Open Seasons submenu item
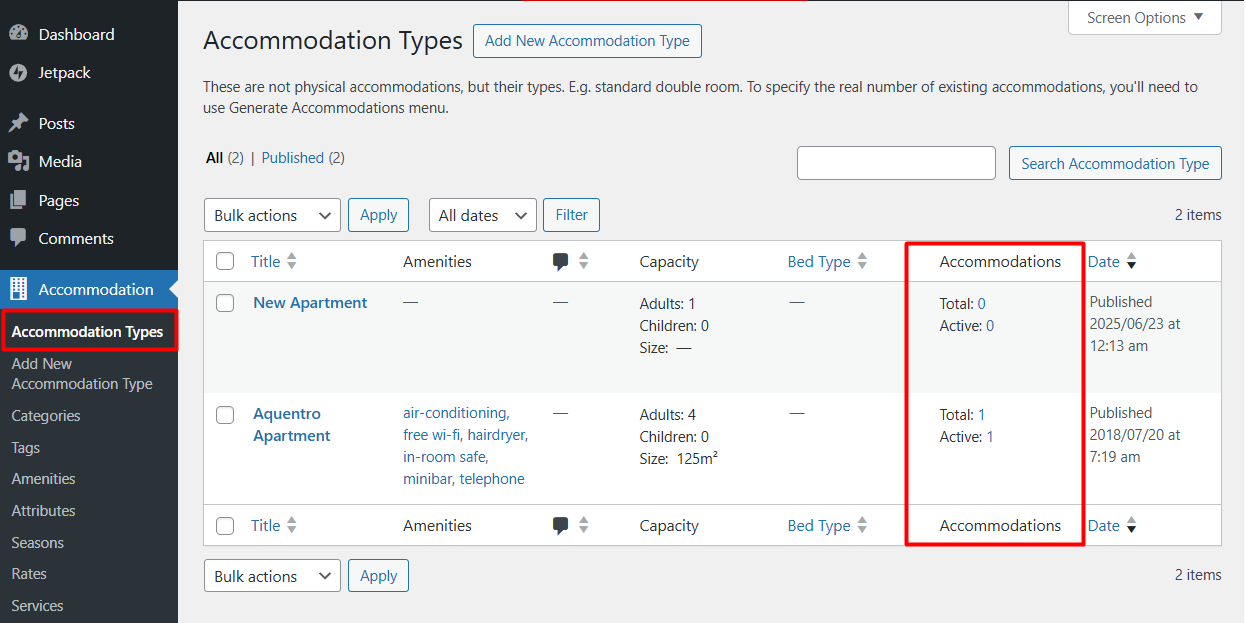 pos(38,542)
